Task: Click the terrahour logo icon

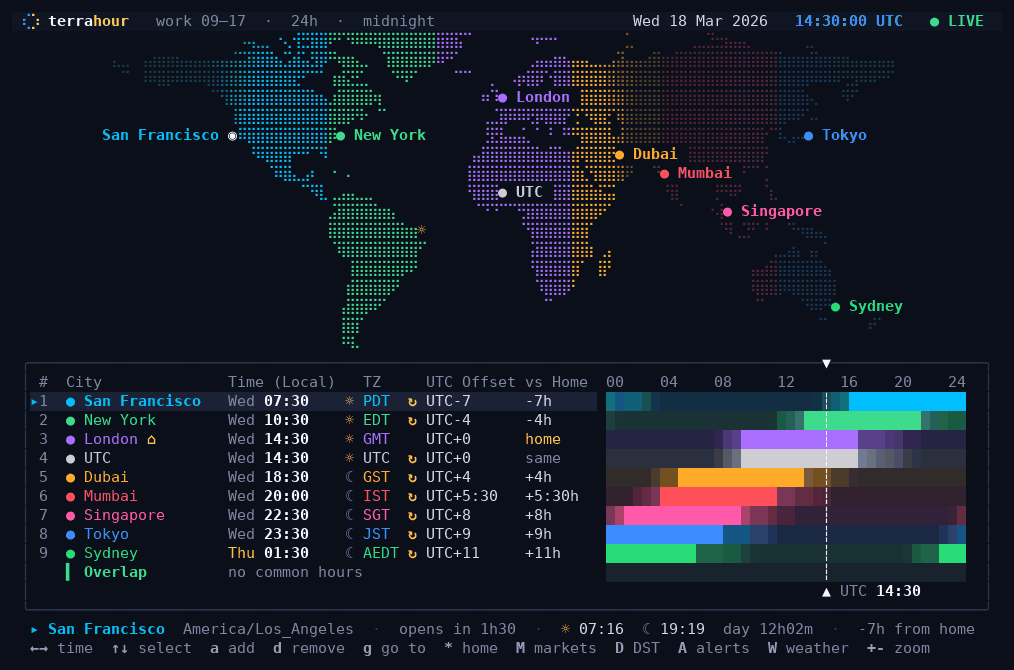Action: [31, 21]
